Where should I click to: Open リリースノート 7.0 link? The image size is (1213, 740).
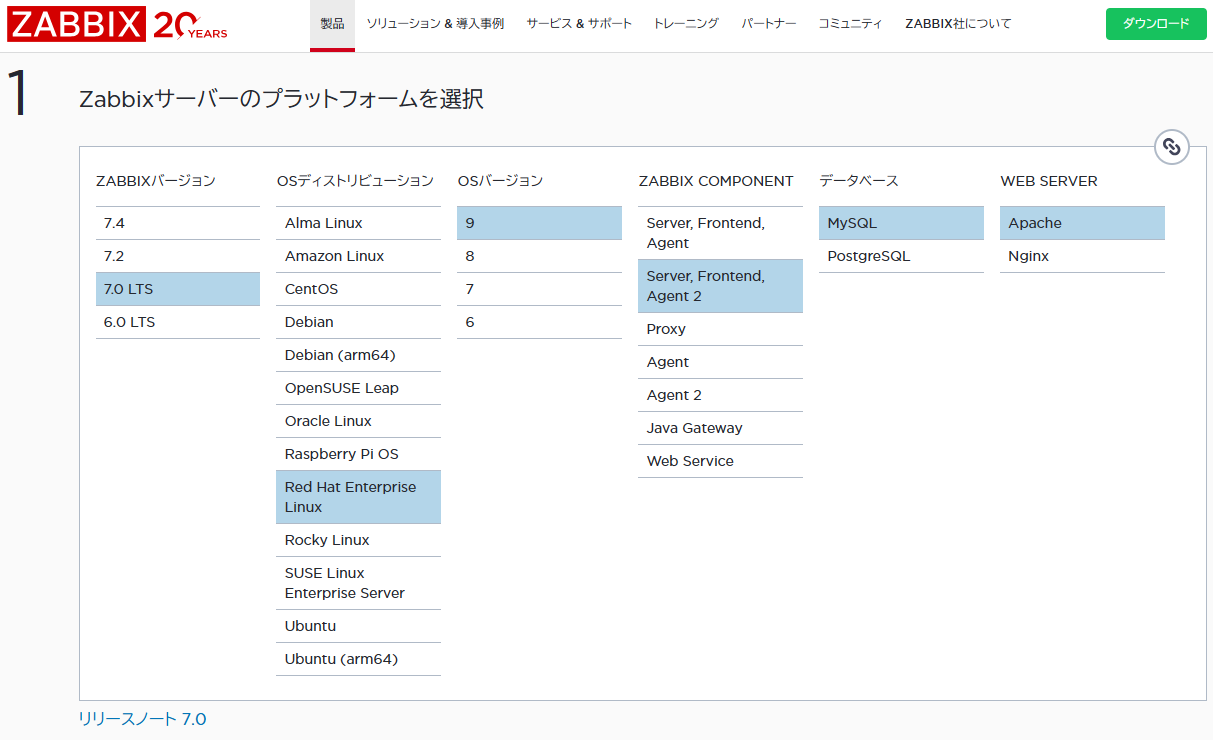click(x=143, y=719)
